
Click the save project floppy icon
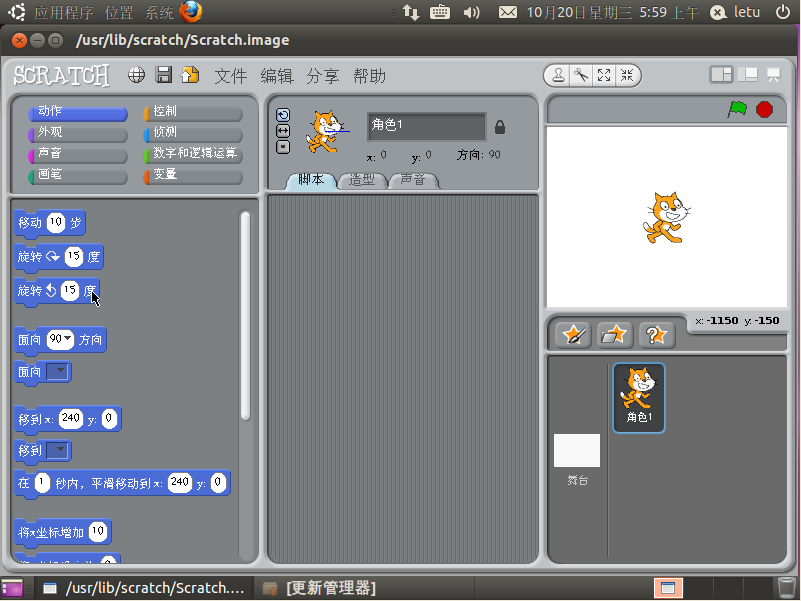point(163,75)
